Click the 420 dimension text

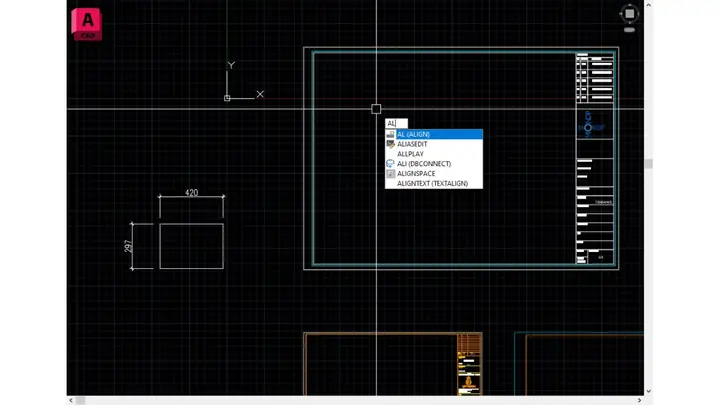pyautogui.click(x=191, y=192)
